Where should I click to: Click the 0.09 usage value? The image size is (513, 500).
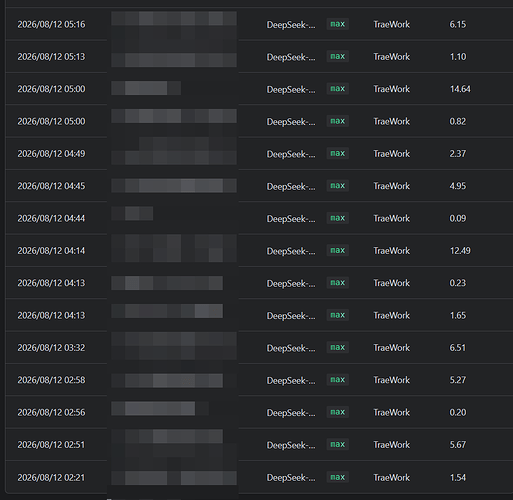pos(458,218)
